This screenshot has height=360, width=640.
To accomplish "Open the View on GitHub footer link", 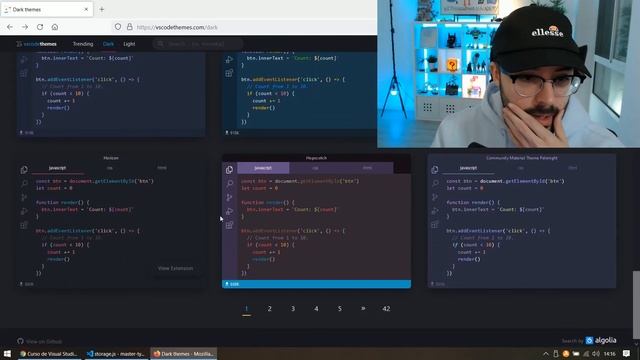I will point(40,341).
